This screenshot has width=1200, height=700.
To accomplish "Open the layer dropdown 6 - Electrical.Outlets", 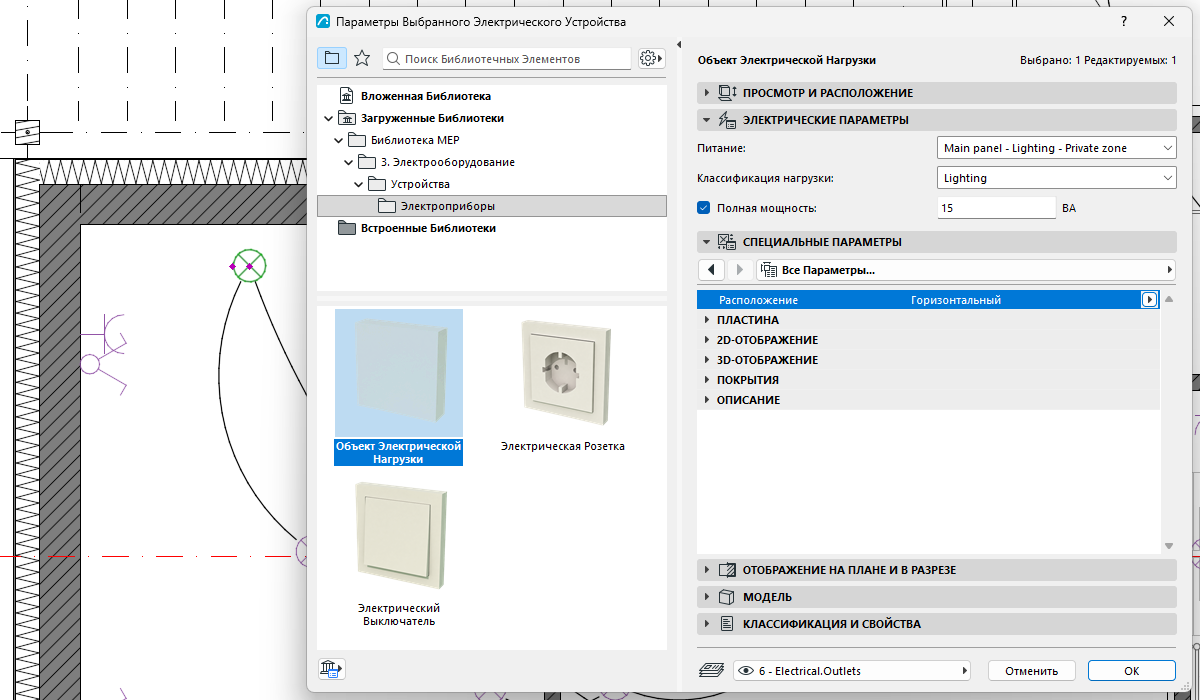I will click(x=852, y=671).
